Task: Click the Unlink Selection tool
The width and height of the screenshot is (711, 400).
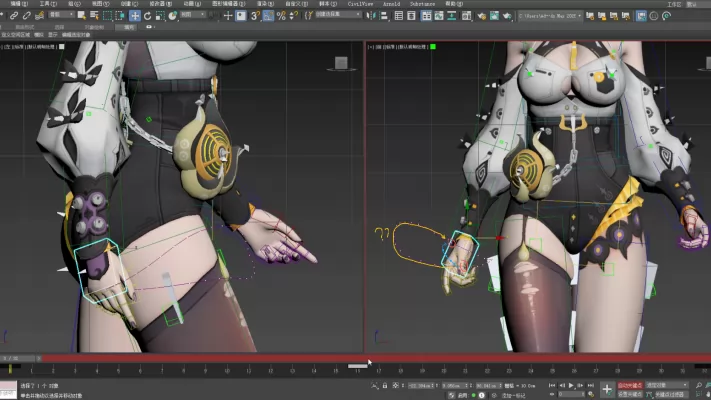Action: [27, 16]
